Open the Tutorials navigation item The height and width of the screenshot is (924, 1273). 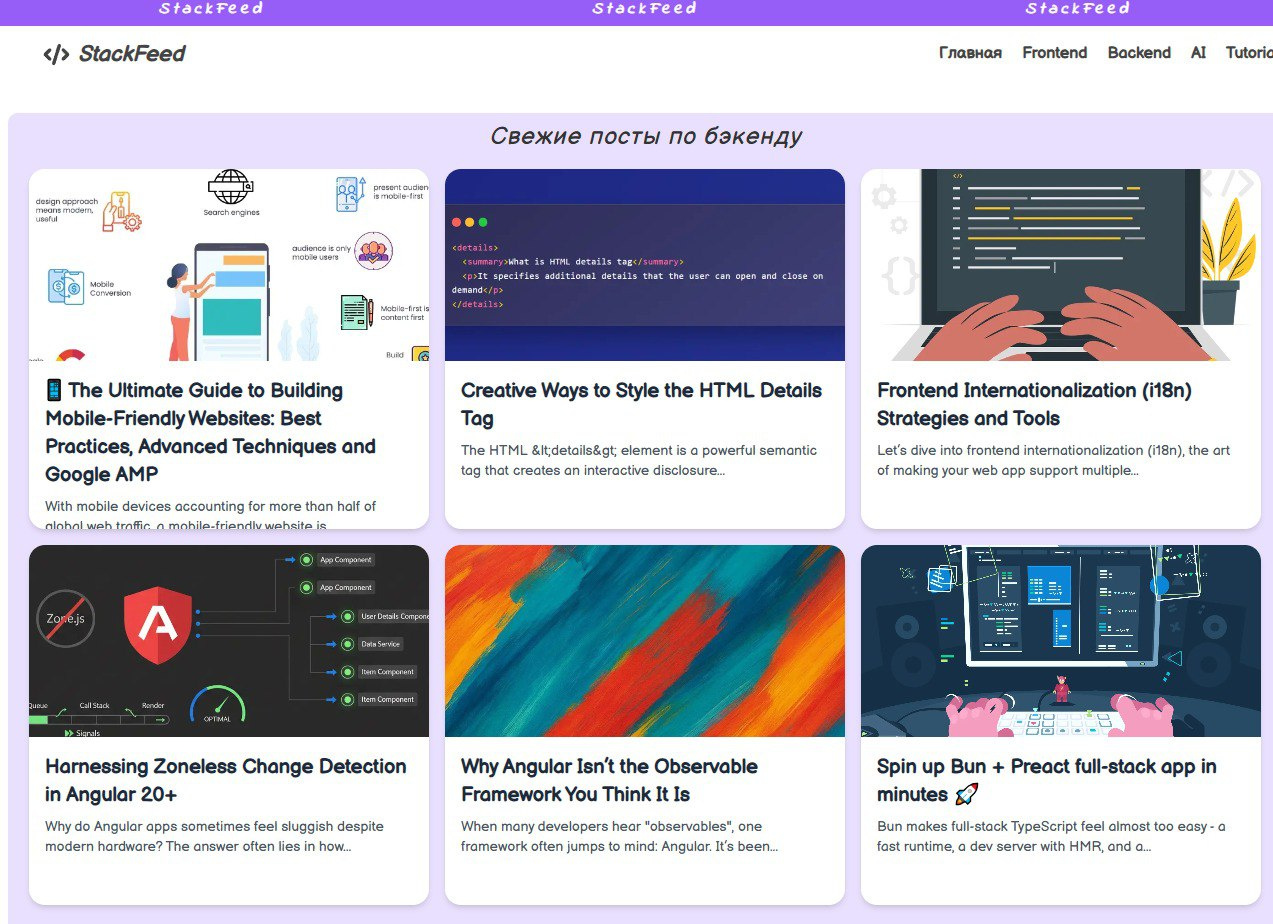click(x=1249, y=53)
